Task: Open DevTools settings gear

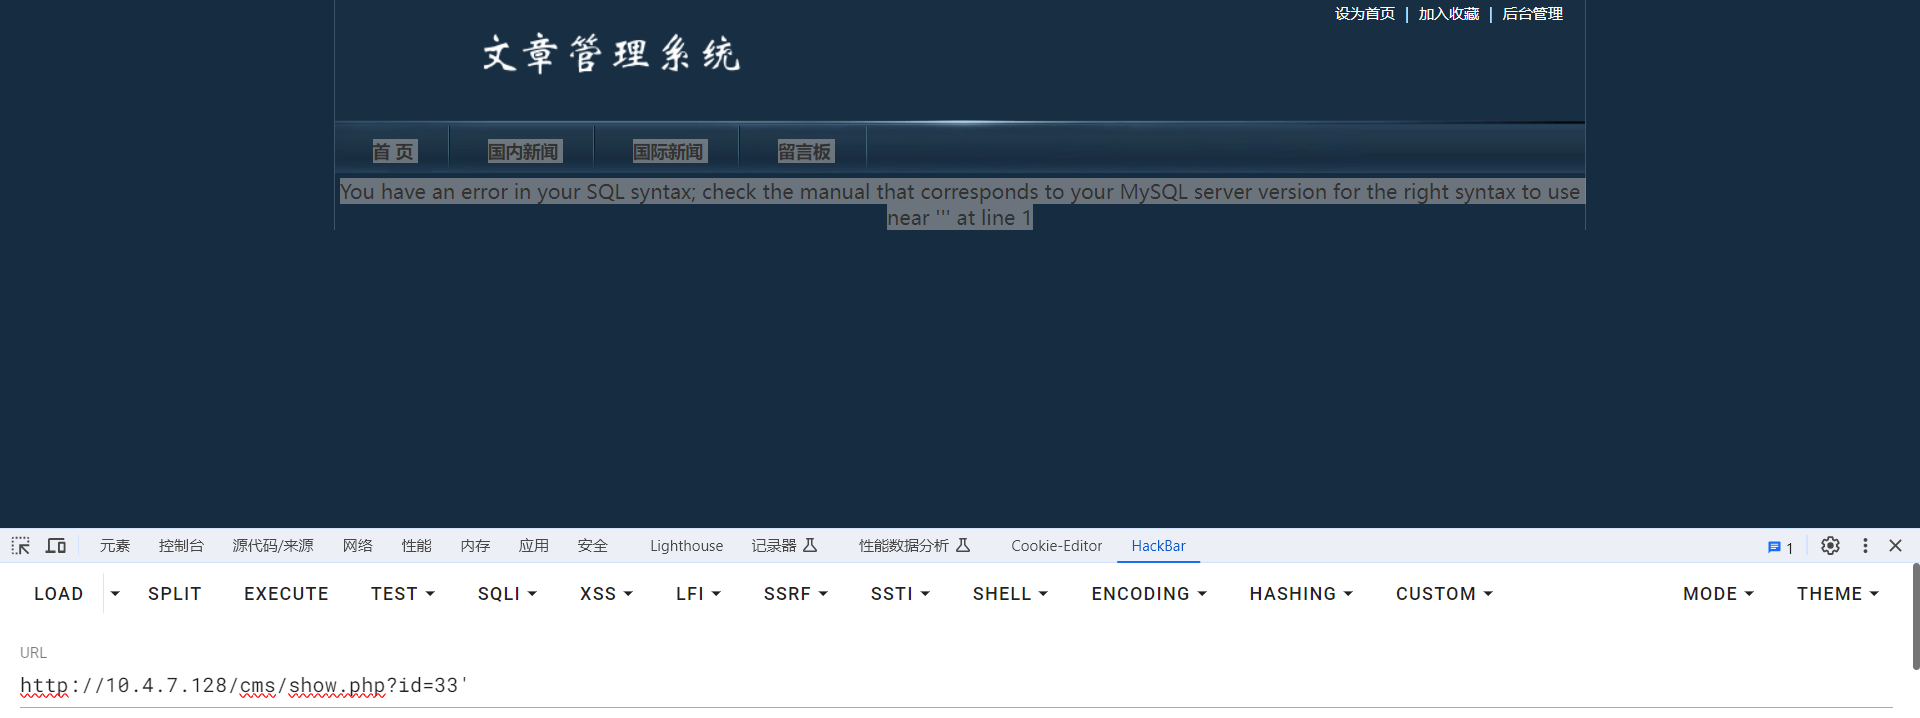Action: (x=1830, y=546)
